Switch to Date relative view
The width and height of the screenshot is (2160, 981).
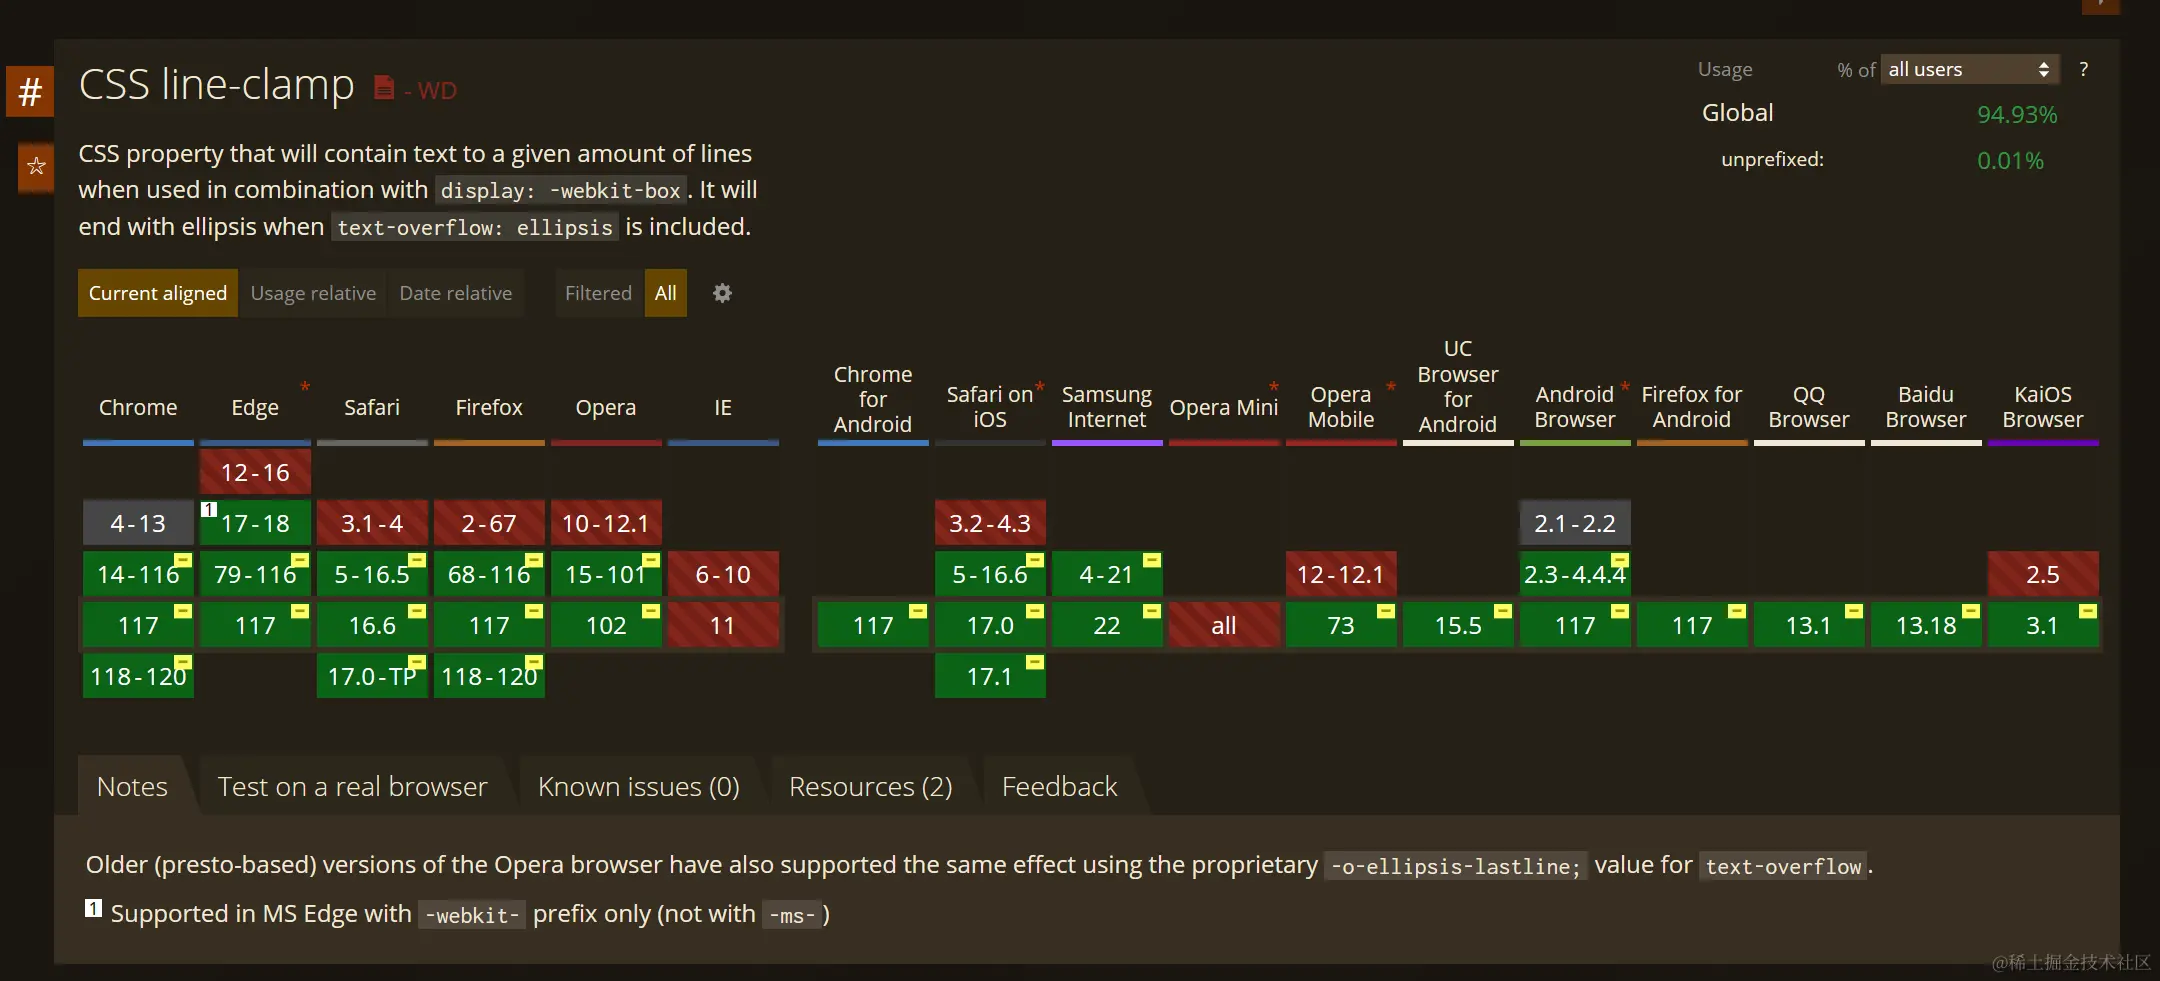456,293
